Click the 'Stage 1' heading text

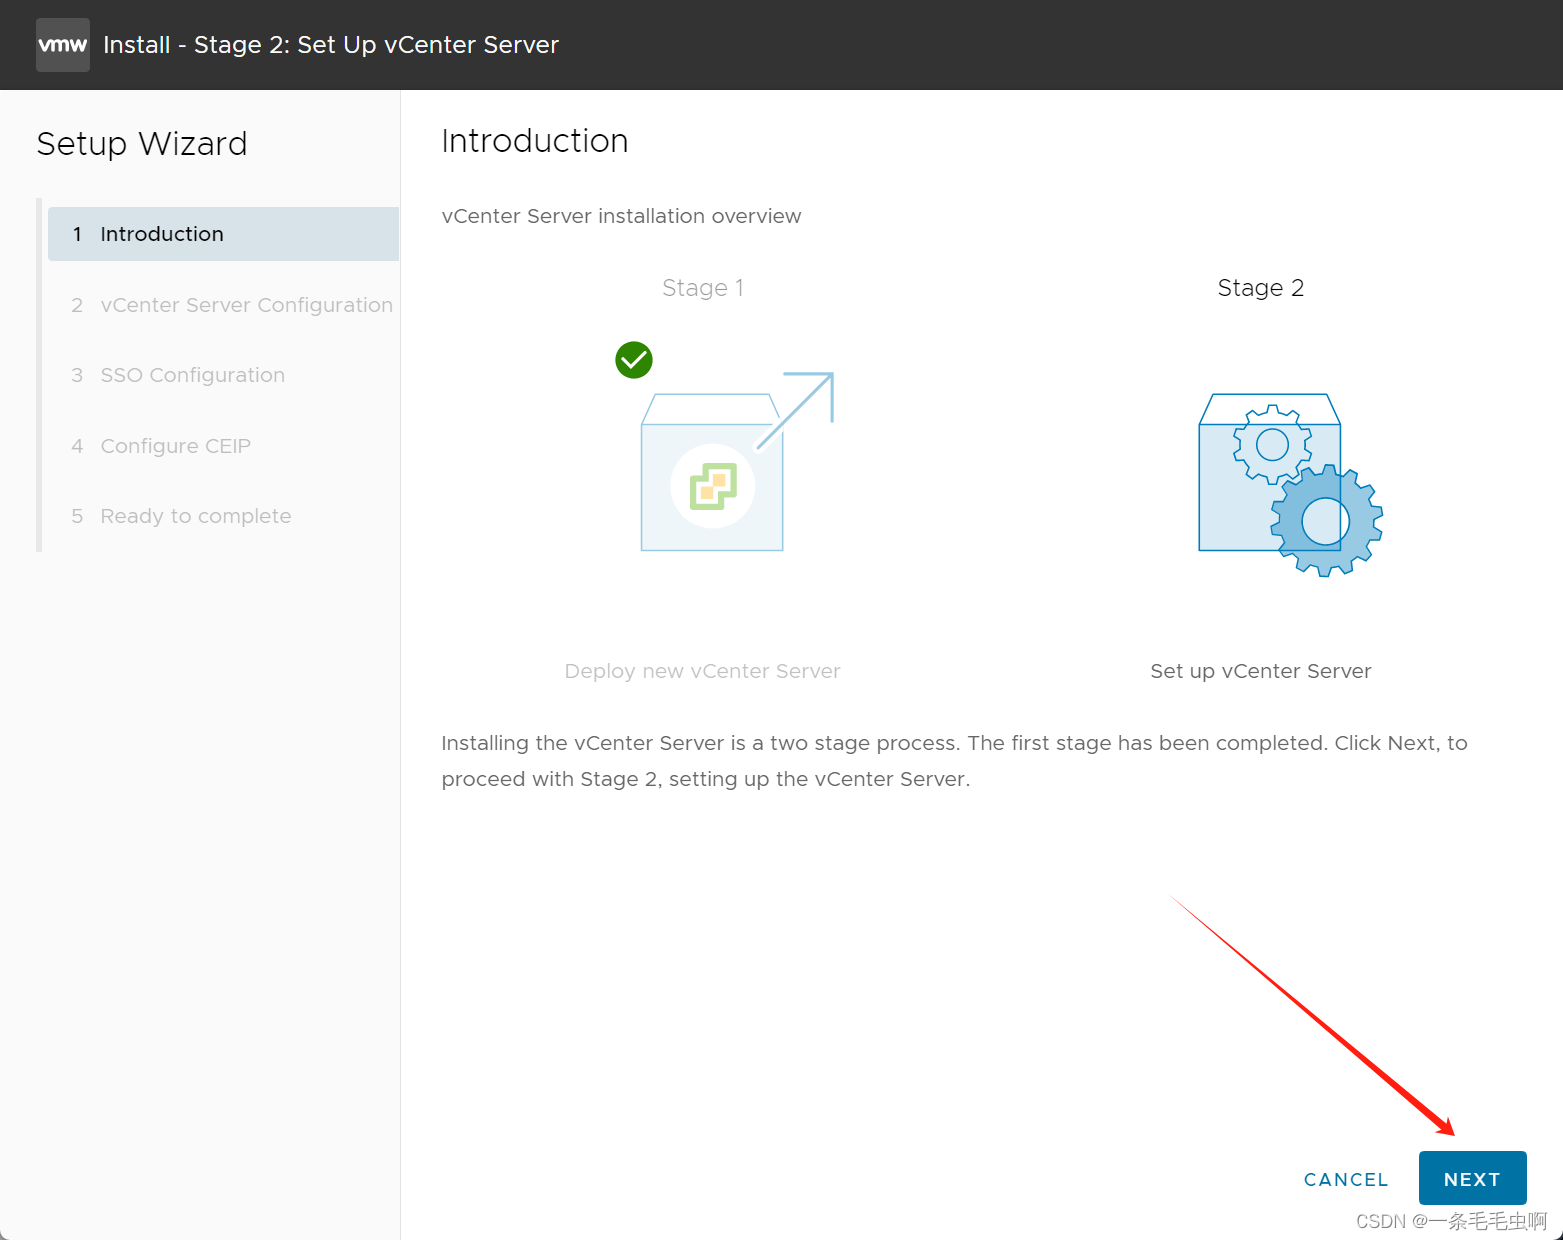coord(703,288)
